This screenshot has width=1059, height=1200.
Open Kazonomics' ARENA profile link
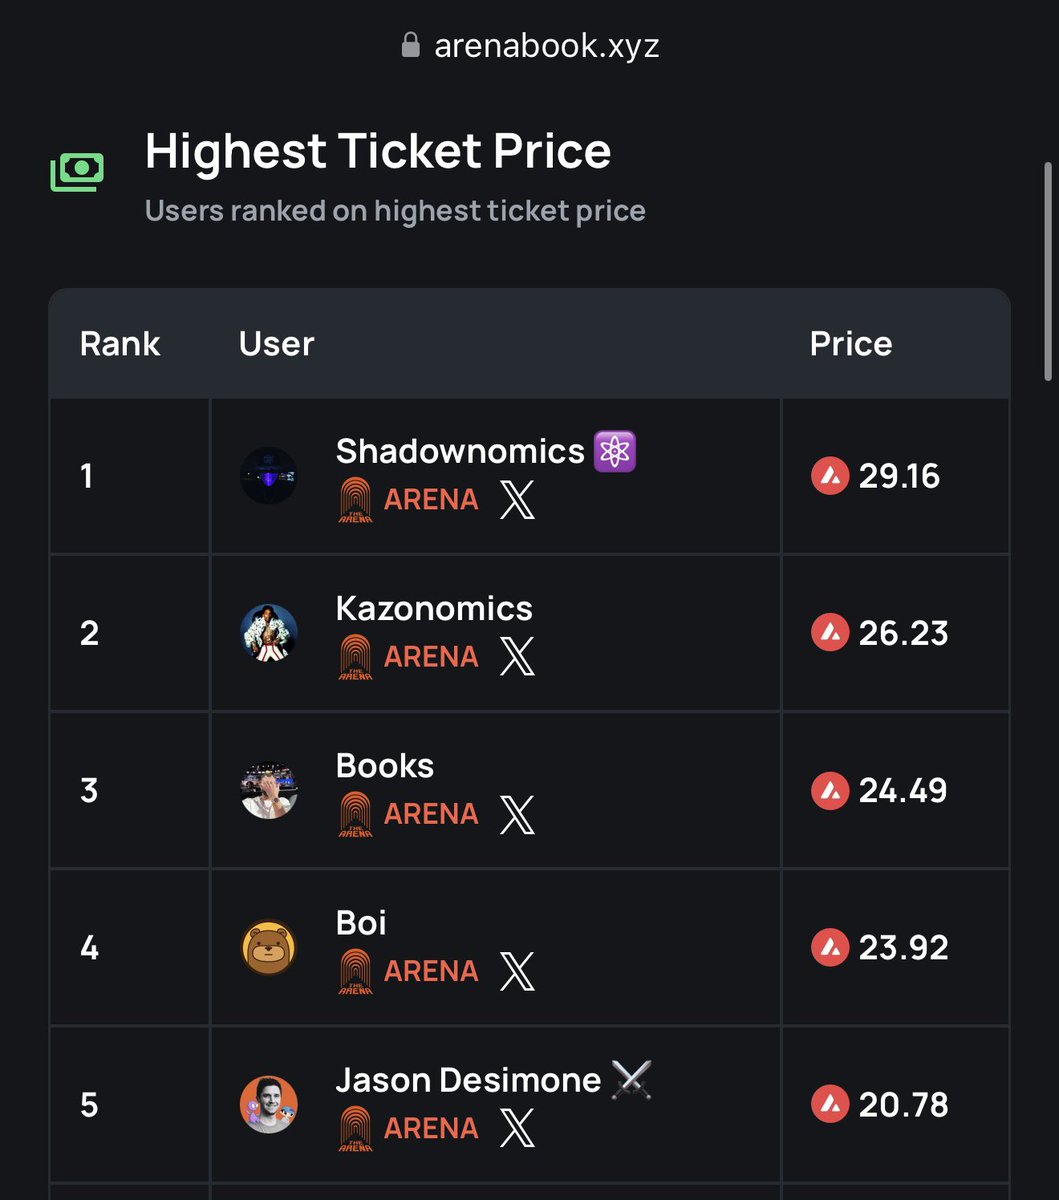[x=408, y=656]
